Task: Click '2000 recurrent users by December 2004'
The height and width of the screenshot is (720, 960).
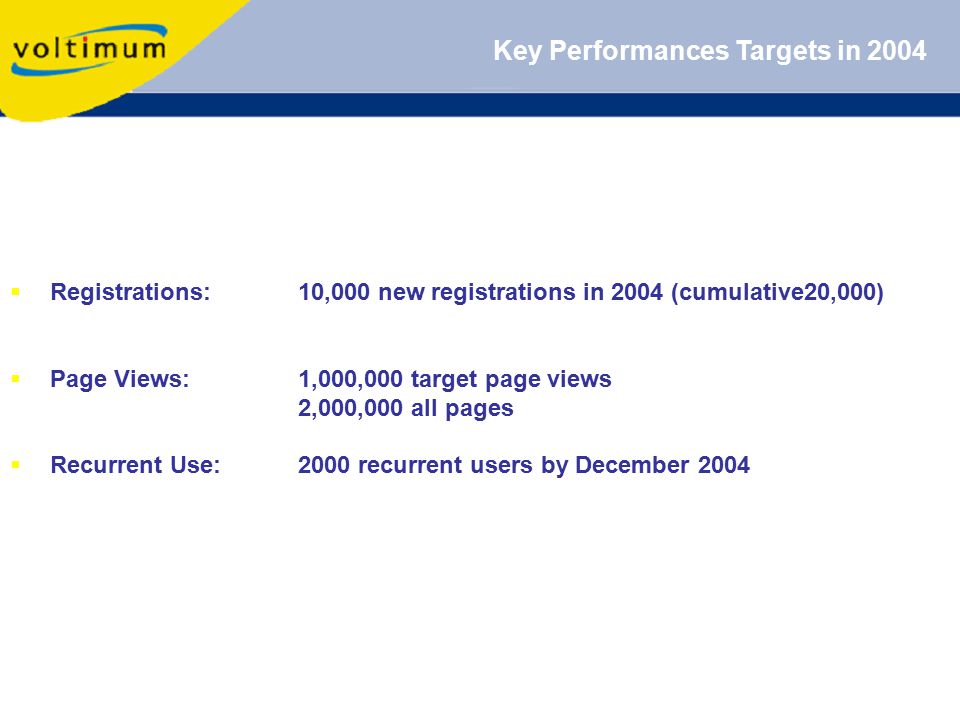Action: click(x=524, y=465)
